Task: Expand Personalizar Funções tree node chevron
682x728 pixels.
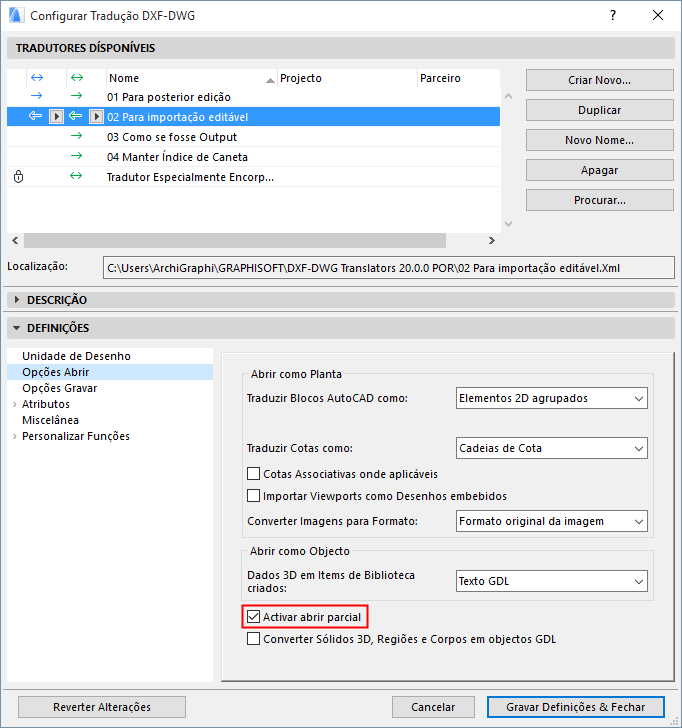Action: [x=15, y=436]
